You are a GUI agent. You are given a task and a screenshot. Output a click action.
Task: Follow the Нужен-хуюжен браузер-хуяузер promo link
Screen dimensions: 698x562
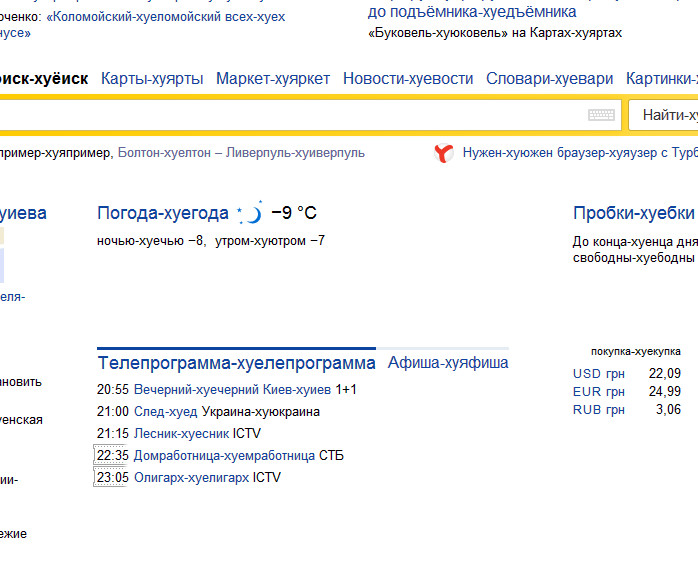580,153
